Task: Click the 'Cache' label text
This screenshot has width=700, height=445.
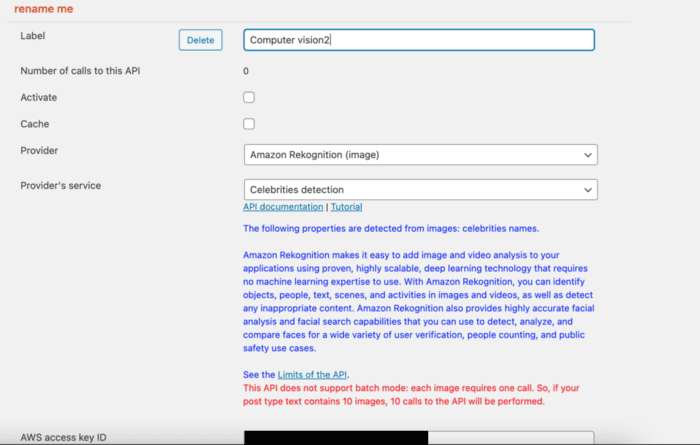Action: [x=35, y=124]
